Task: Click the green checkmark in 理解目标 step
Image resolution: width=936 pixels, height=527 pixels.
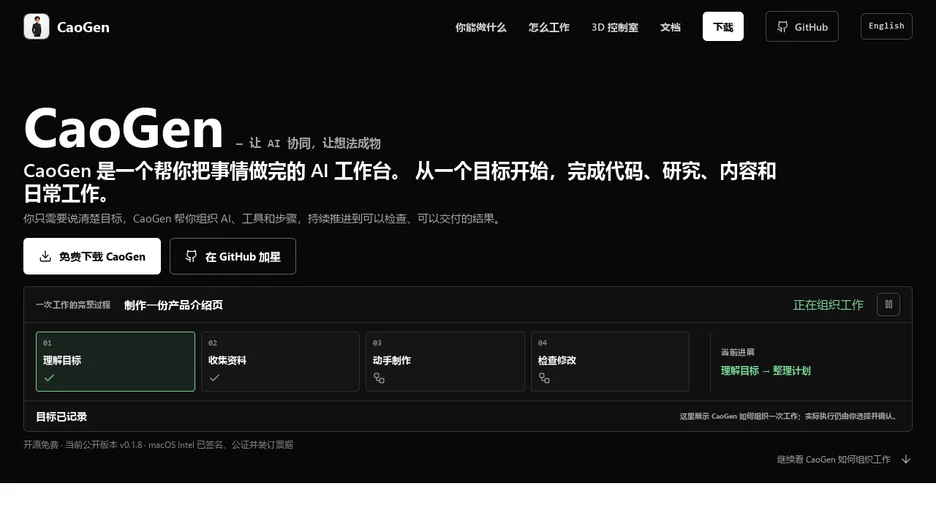Action: click(50, 378)
